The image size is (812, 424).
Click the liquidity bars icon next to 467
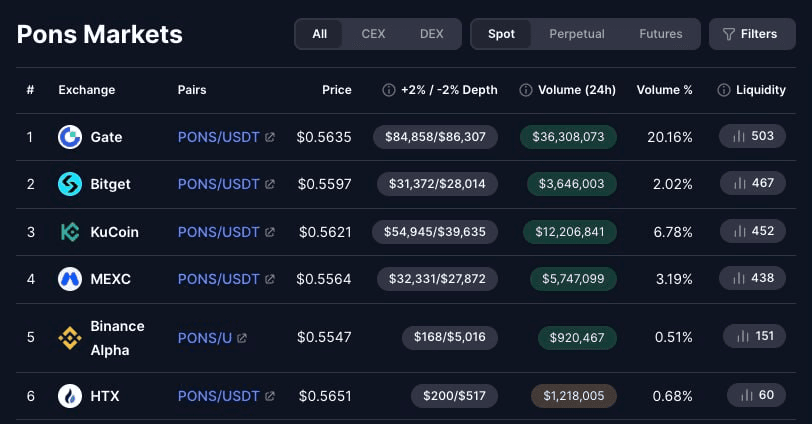(x=740, y=183)
